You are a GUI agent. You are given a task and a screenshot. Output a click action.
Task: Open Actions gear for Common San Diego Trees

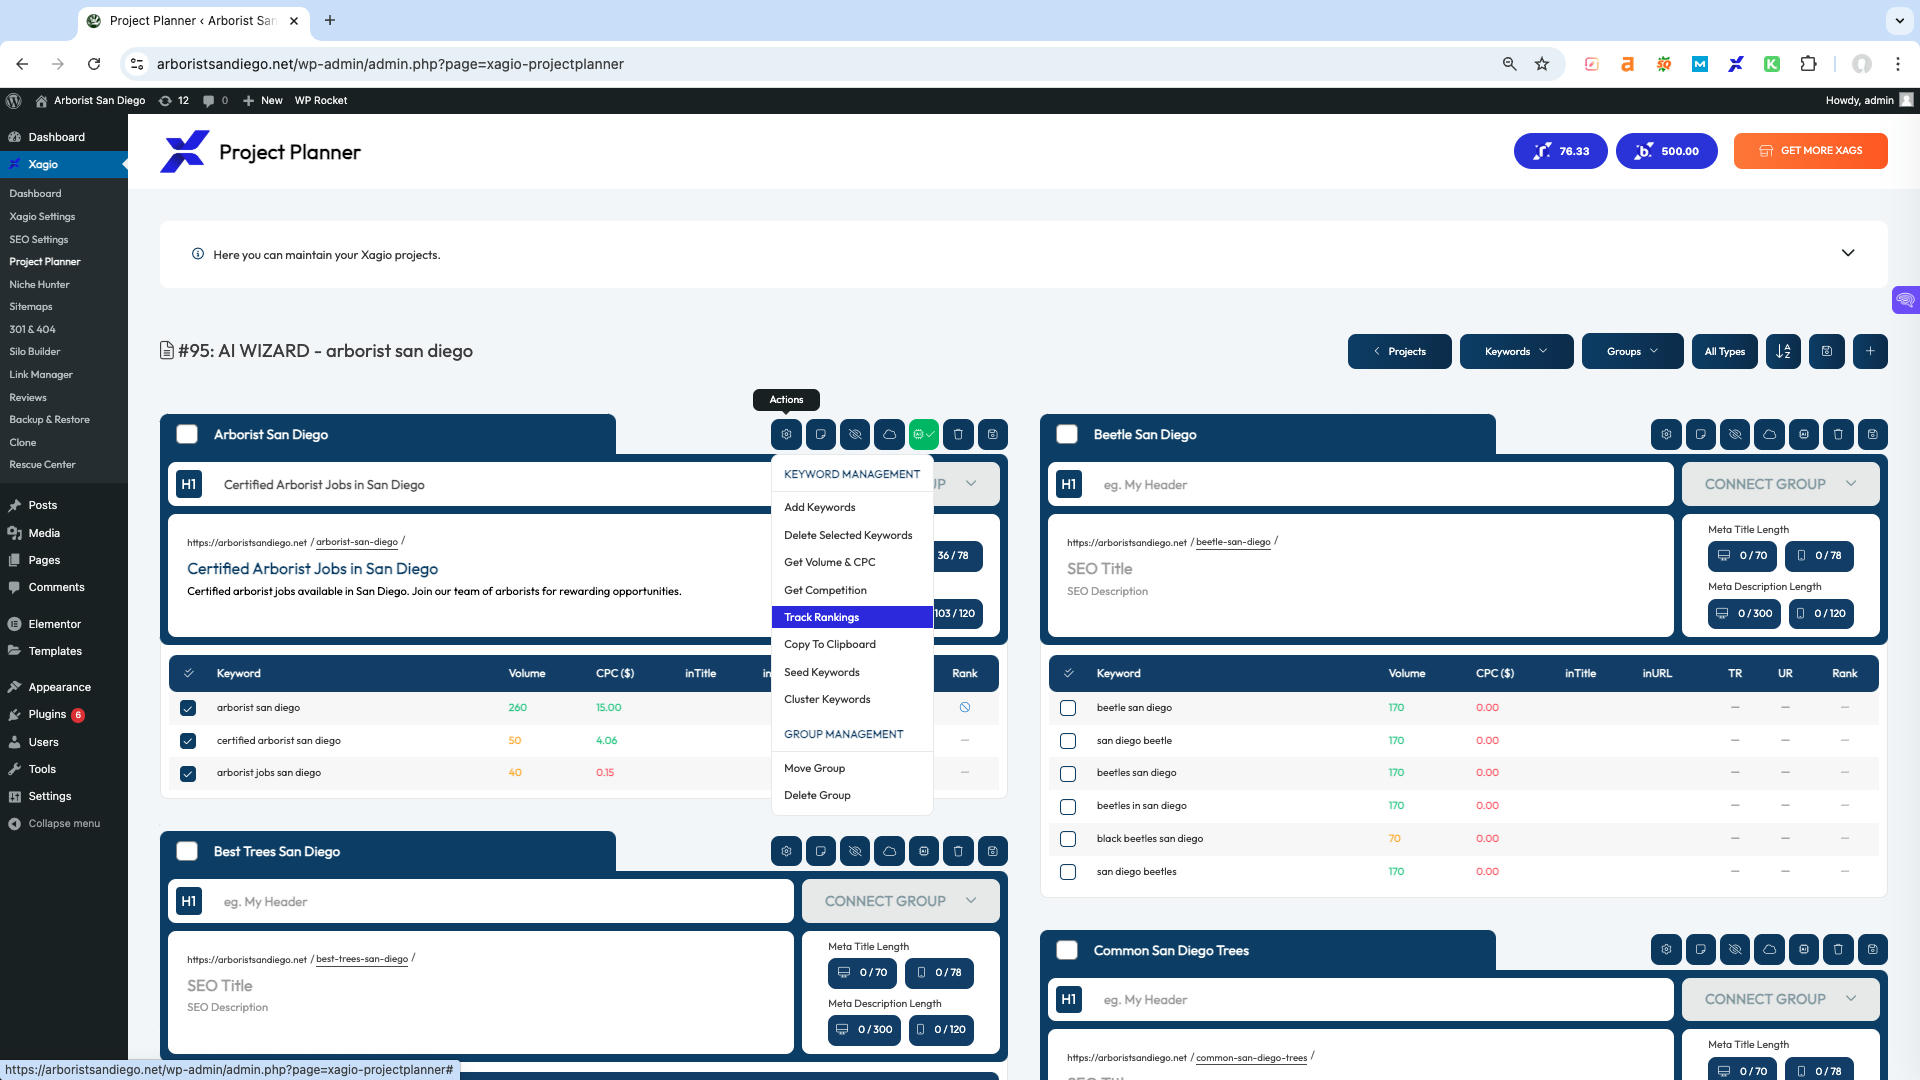[x=1666, y=949]
